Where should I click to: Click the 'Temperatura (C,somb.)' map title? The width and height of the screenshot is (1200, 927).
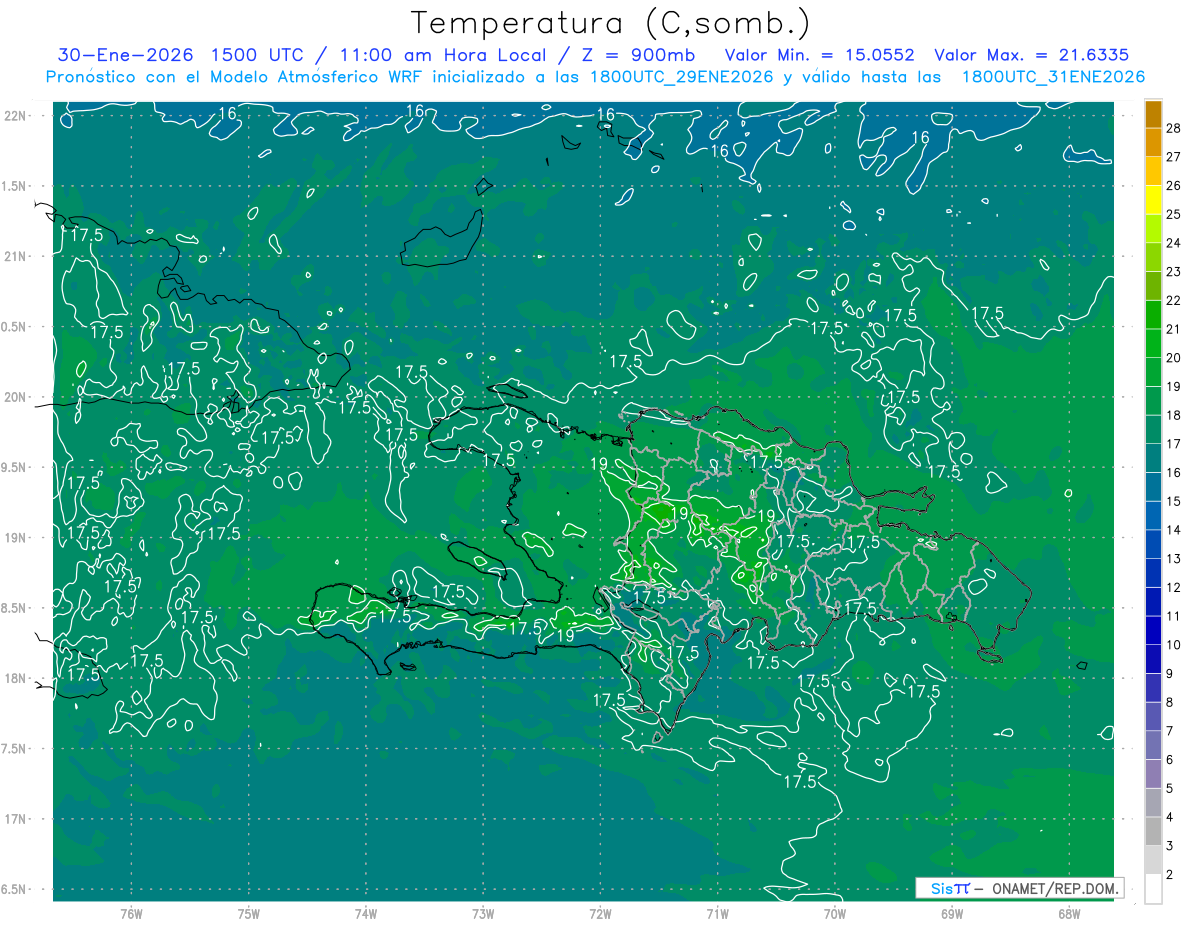click(x=610, y=24)
